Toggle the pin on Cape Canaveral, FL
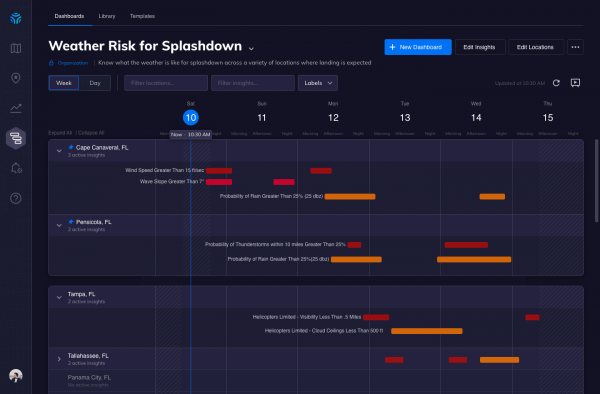600x394 pixels. (71, 147)
